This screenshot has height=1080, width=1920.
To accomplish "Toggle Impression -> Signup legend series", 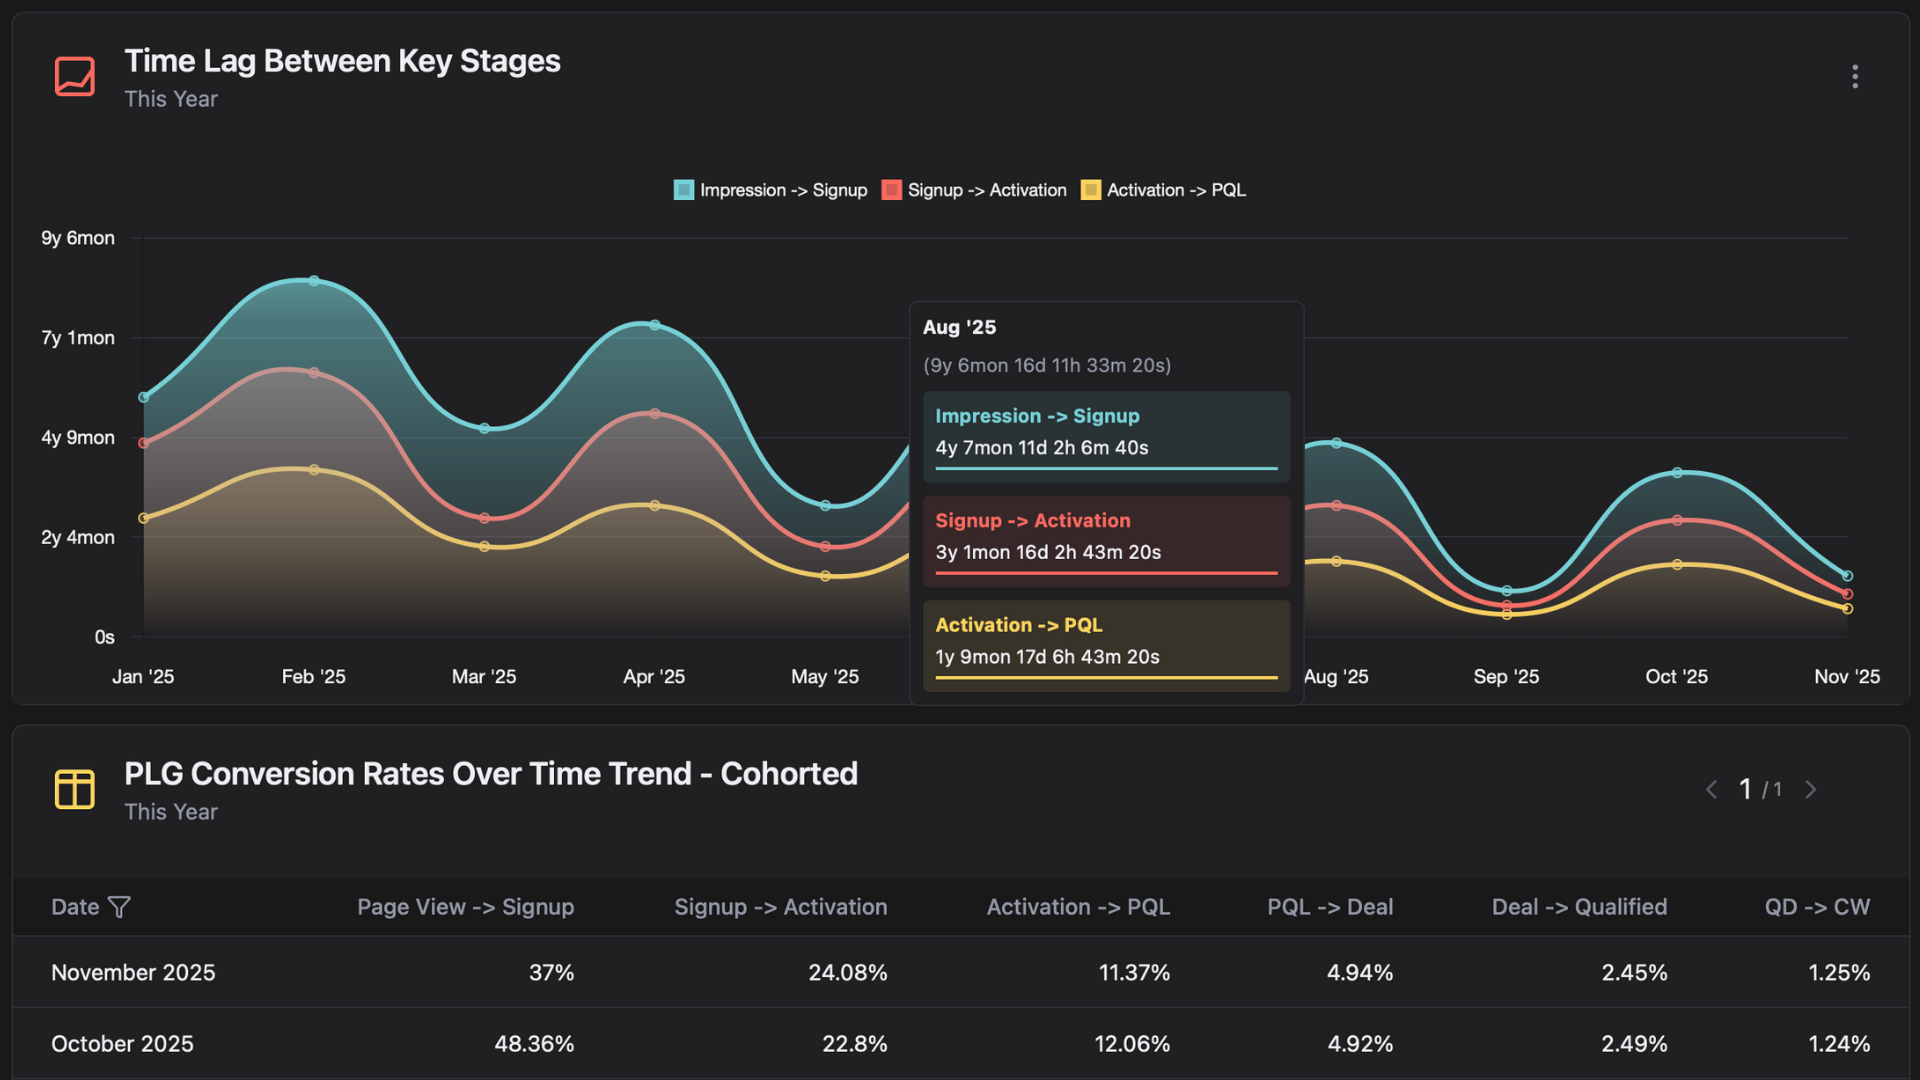I will pyautogui.click(x=782, y=190).
